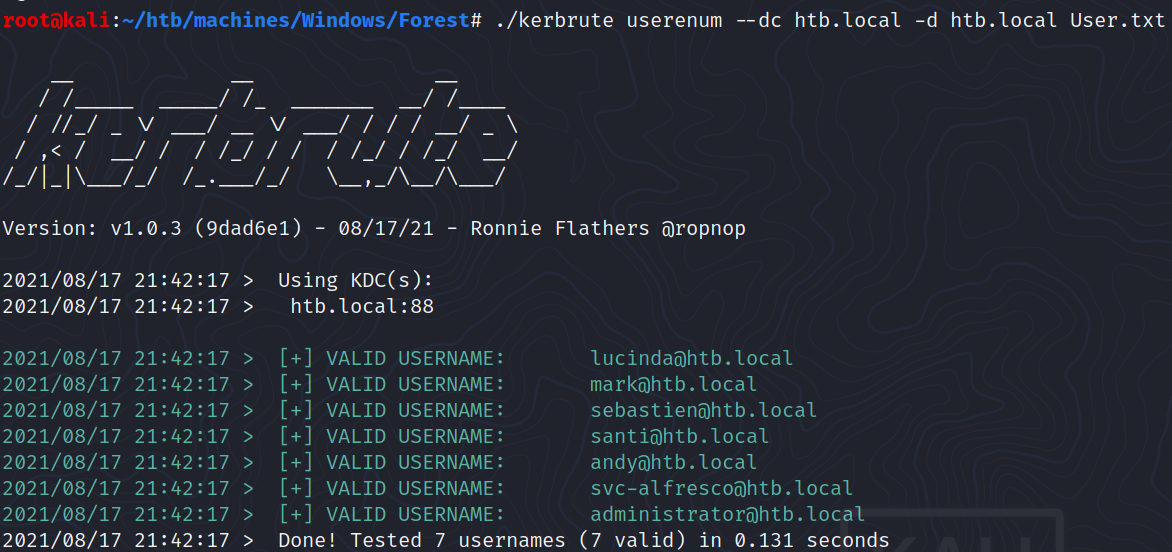Click the --dc flag in command
This screenshot has width=1172, height=552.
click(x=758, y=21)
